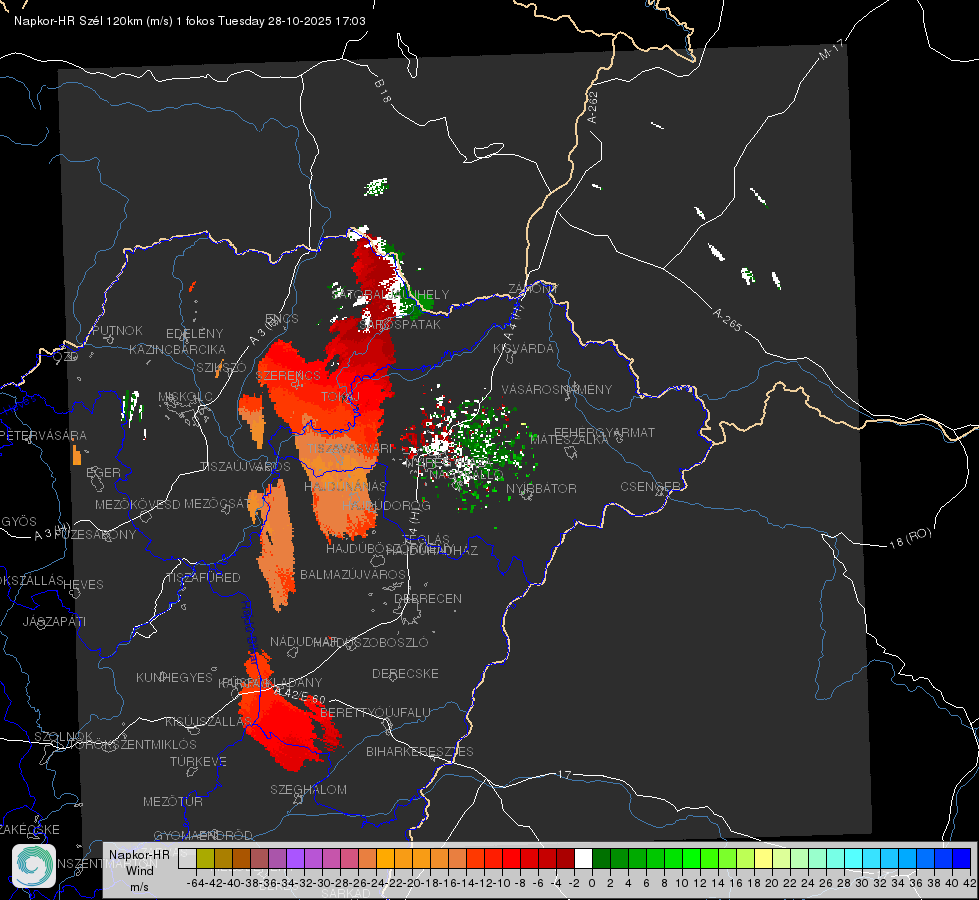Click the swirl logo icon at bottom-left
Screen dimensions: 979x900
click(34, 866)
